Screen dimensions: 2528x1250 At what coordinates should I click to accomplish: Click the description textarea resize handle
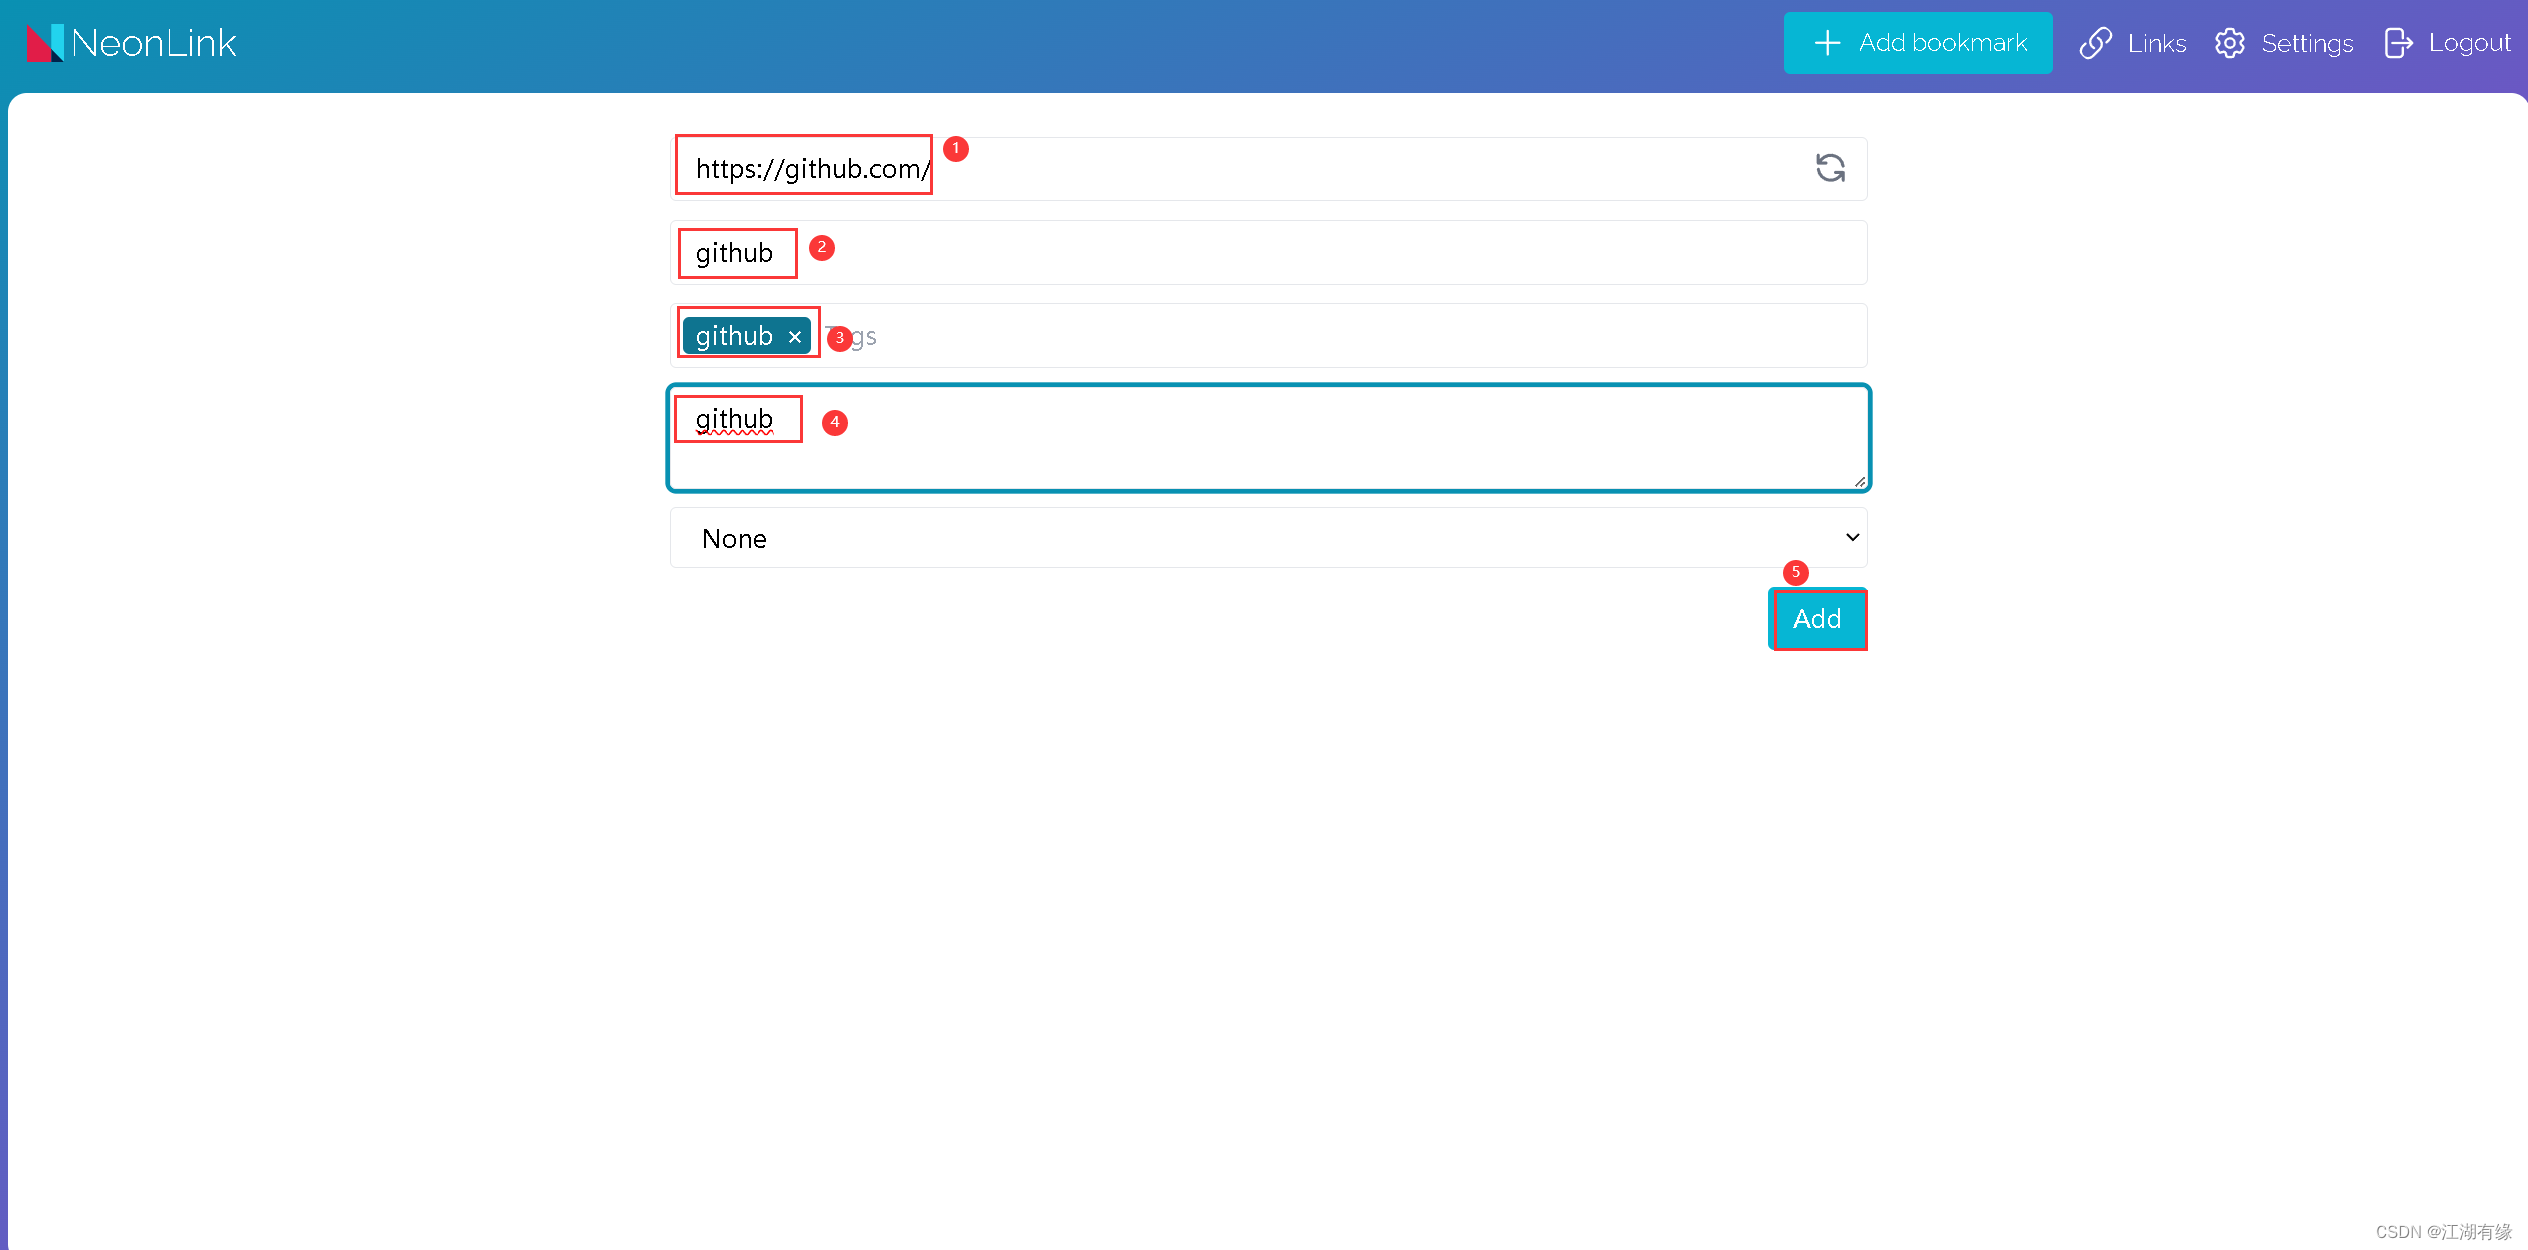click(x=1859, y=482)
